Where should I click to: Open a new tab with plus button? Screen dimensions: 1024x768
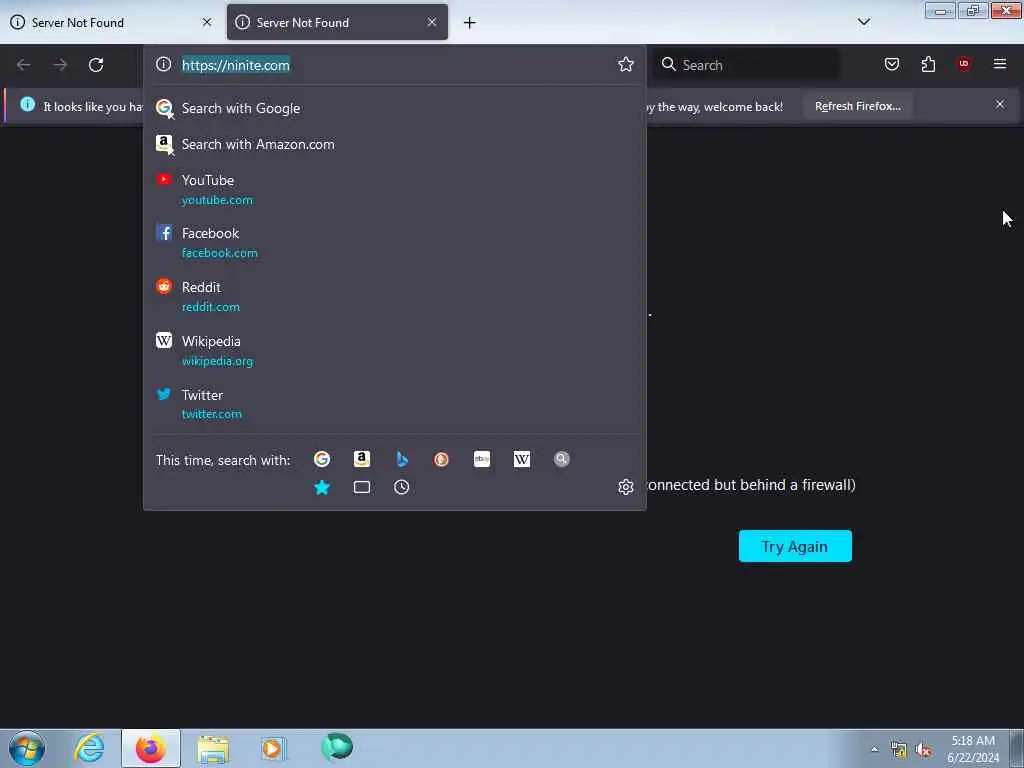point(470,23)
